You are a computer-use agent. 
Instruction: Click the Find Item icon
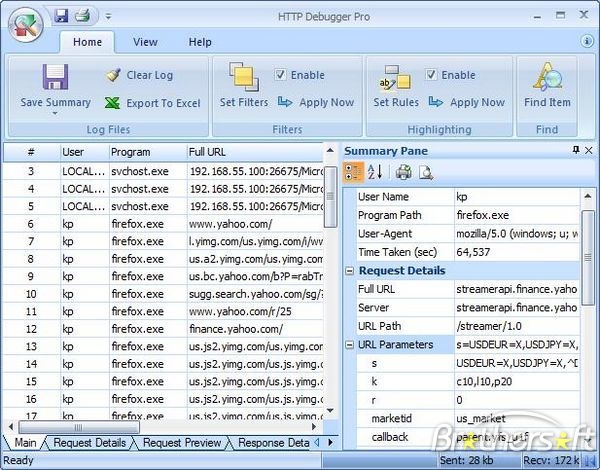547,77
